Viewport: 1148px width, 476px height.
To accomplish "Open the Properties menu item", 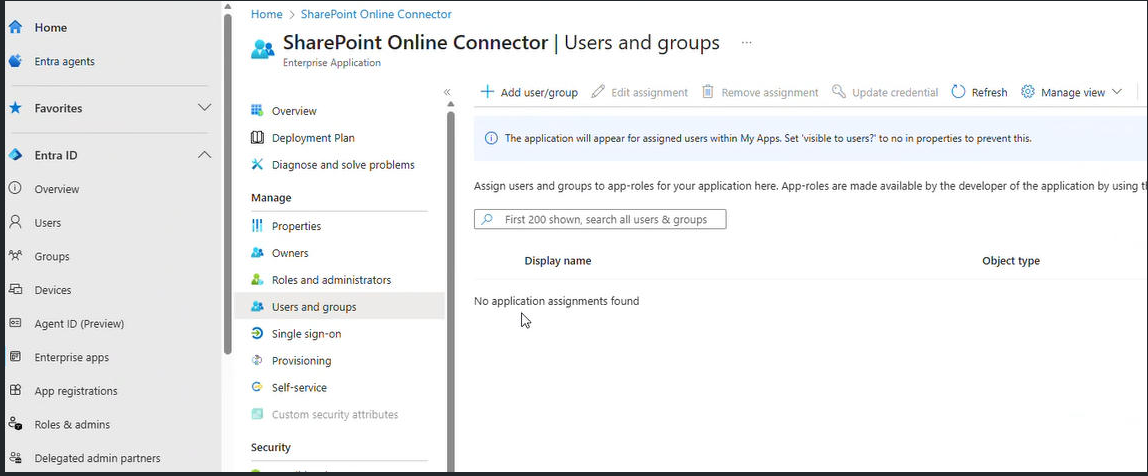I will pyautogui.click(x=296, y=226).
